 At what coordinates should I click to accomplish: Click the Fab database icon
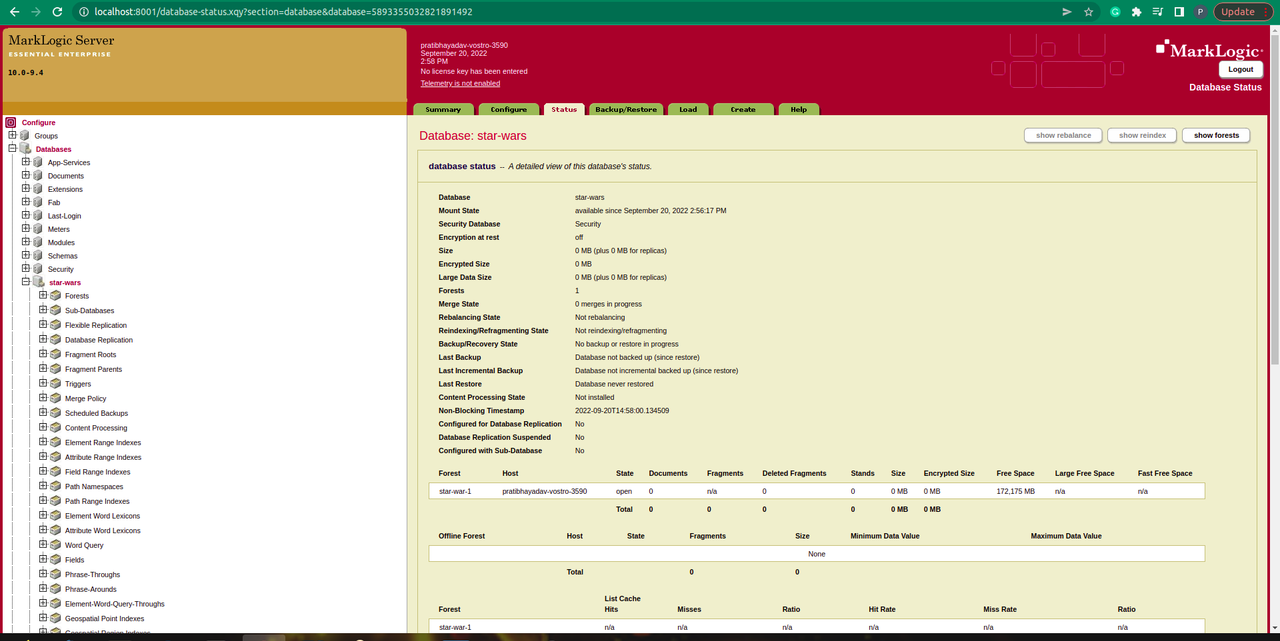pyautogui.click(x=38, y=202)
